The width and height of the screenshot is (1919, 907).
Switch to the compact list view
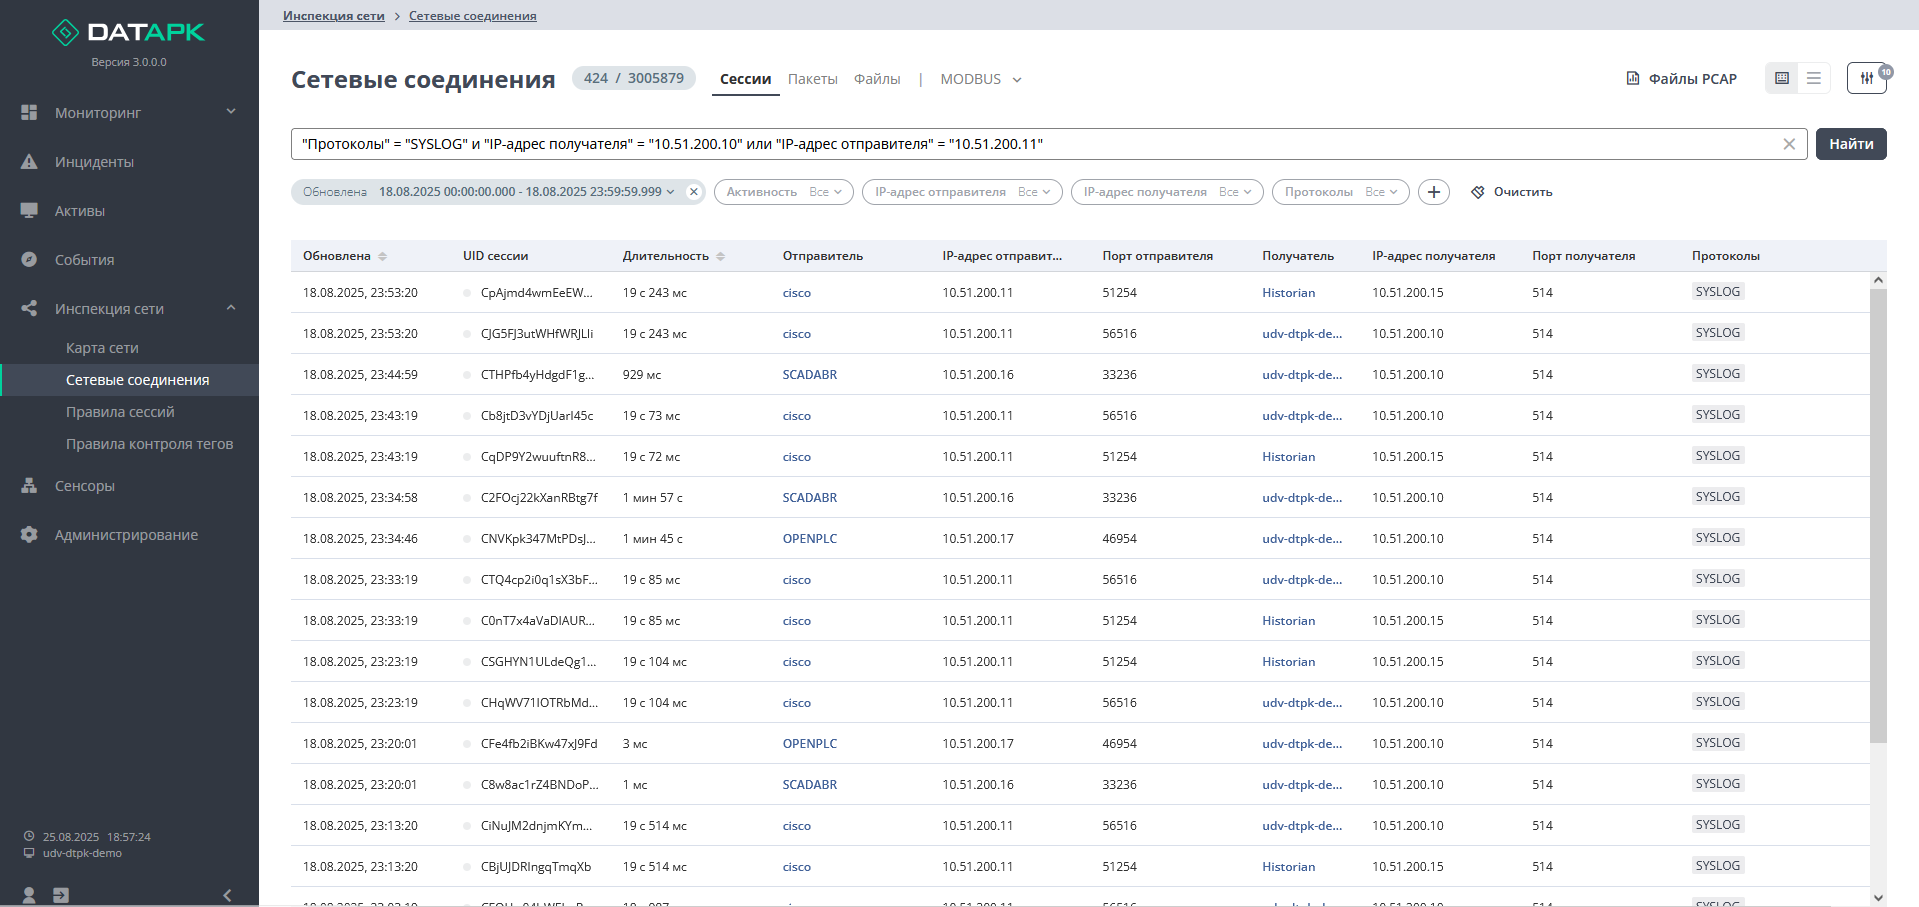[x=1814, y=78]
